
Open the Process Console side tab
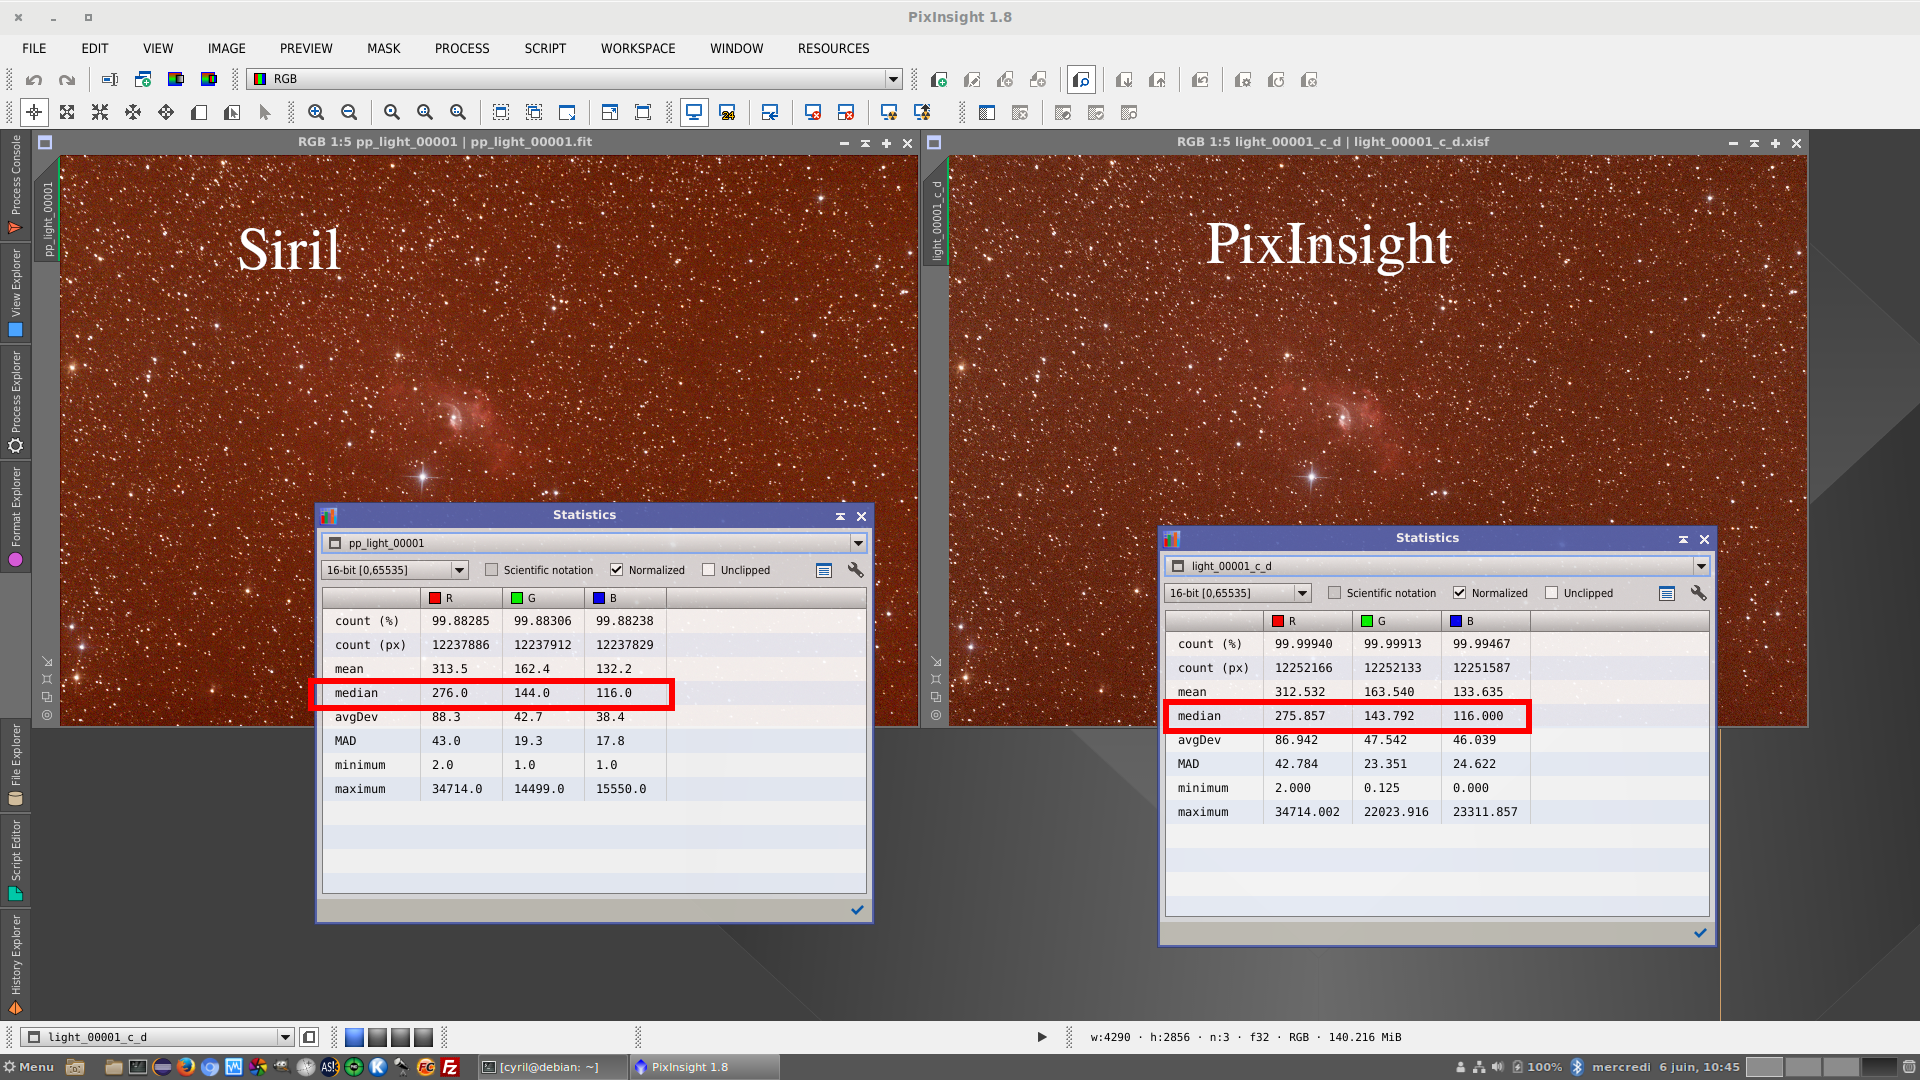click(15, 180)
